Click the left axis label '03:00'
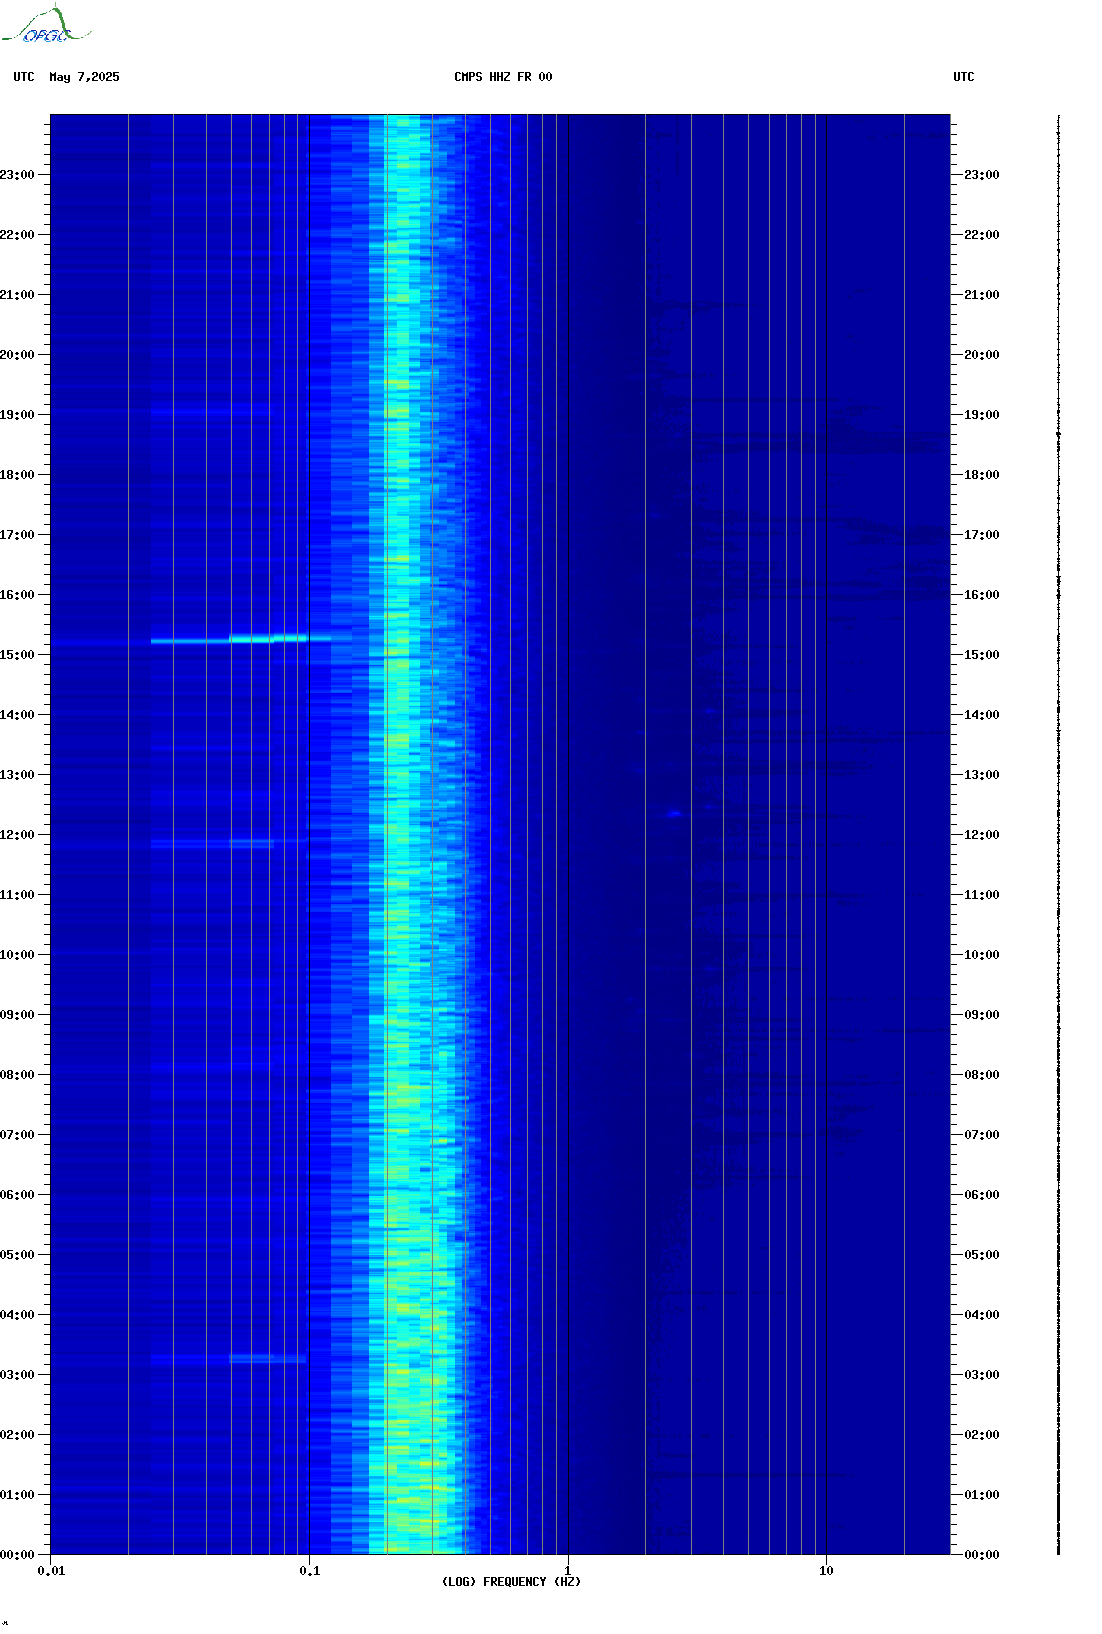This screenshot has height=1634, width=1102. (17, 1375)
